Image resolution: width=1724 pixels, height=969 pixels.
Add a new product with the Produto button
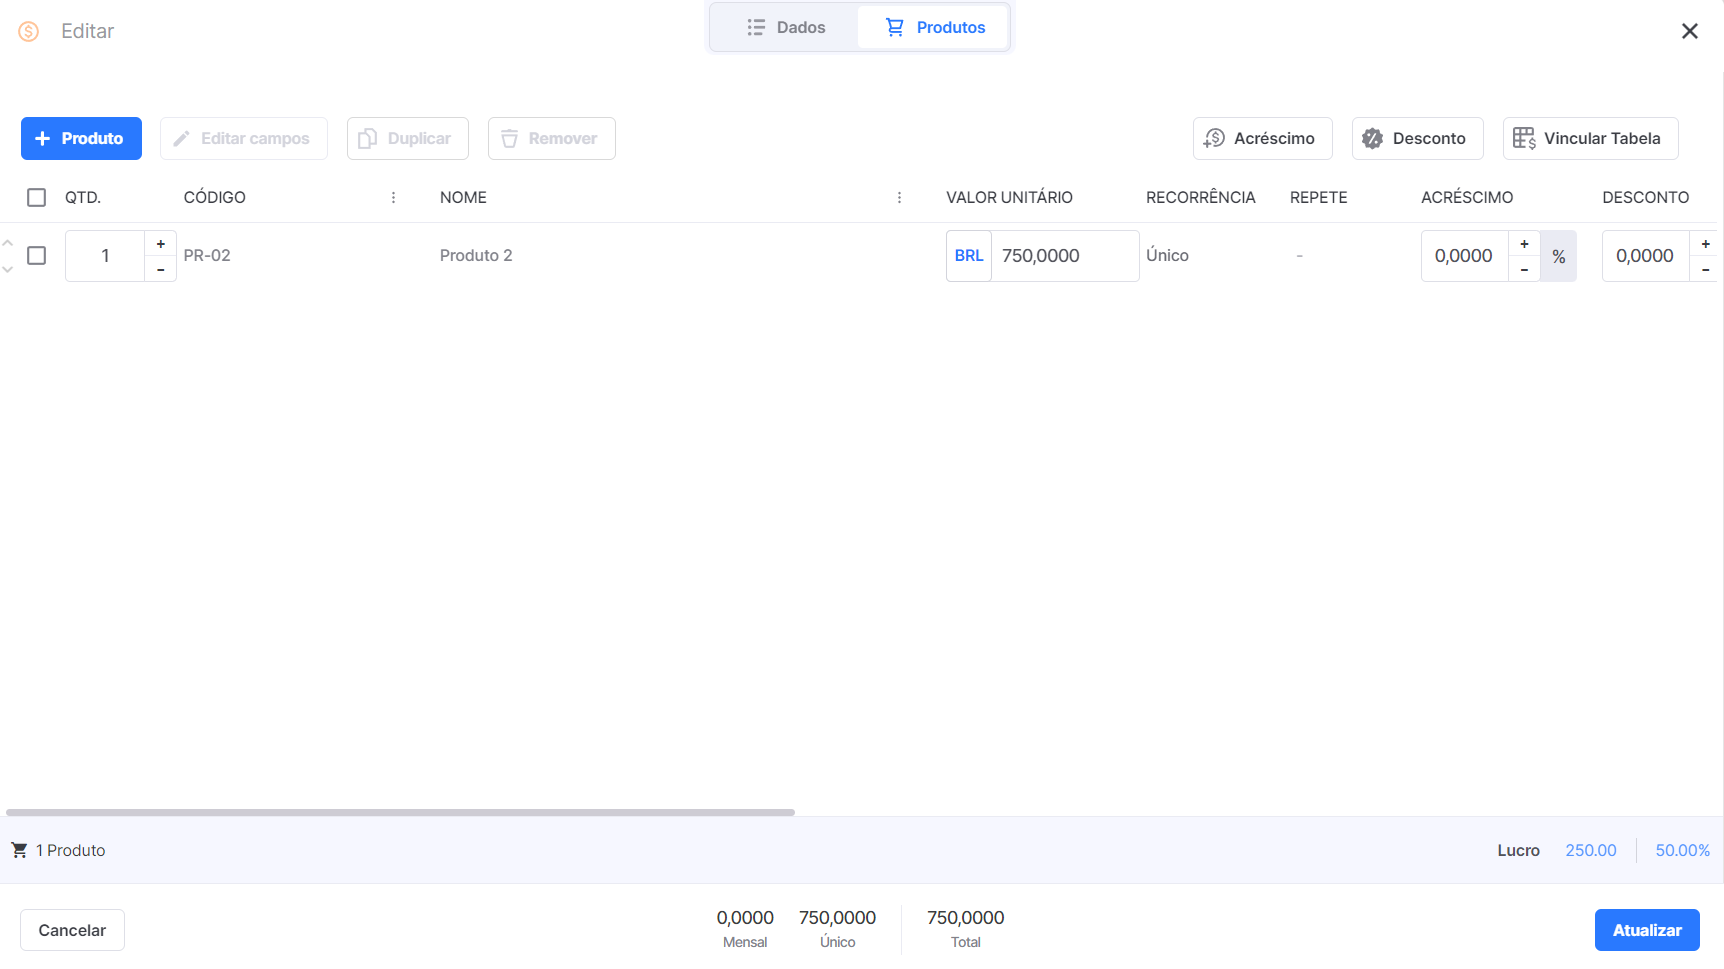tap(81, 138)
